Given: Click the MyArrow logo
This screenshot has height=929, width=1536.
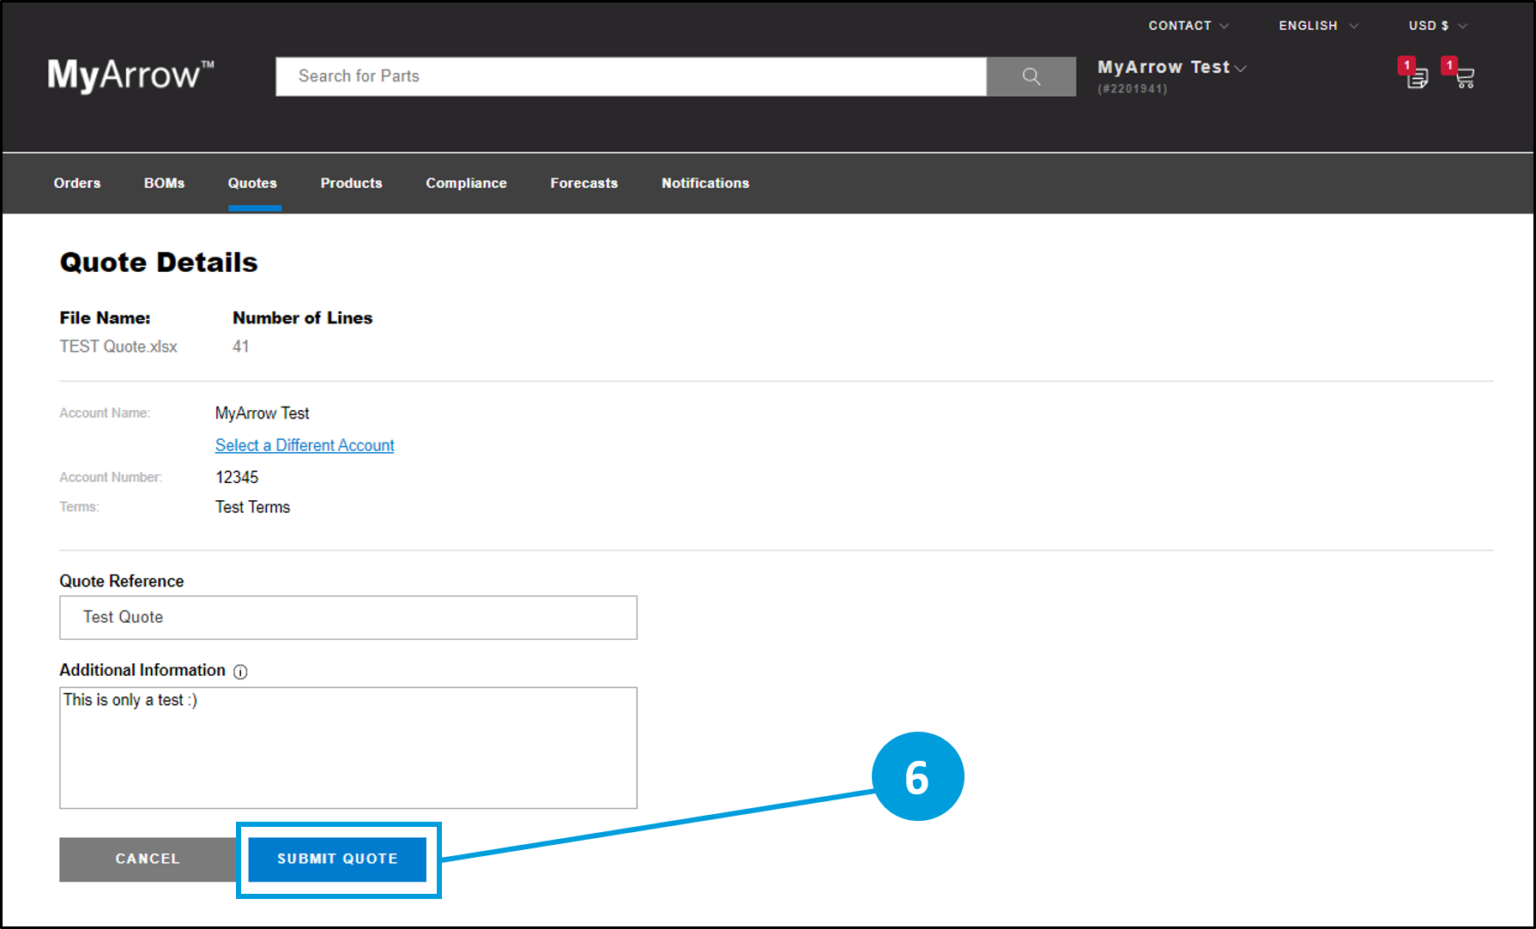Looking at the screenshot, I should [130, 75].
